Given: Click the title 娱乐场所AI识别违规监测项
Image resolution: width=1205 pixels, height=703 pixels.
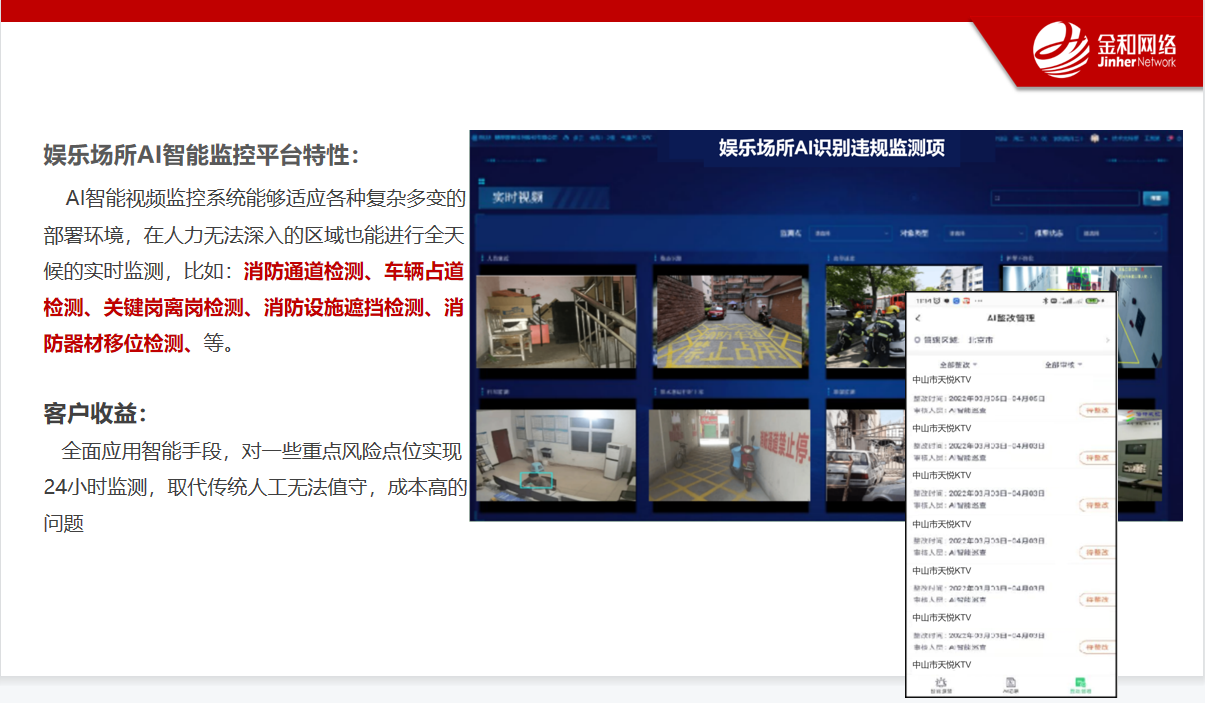Looking at the screenshot, I should [832, 148].
